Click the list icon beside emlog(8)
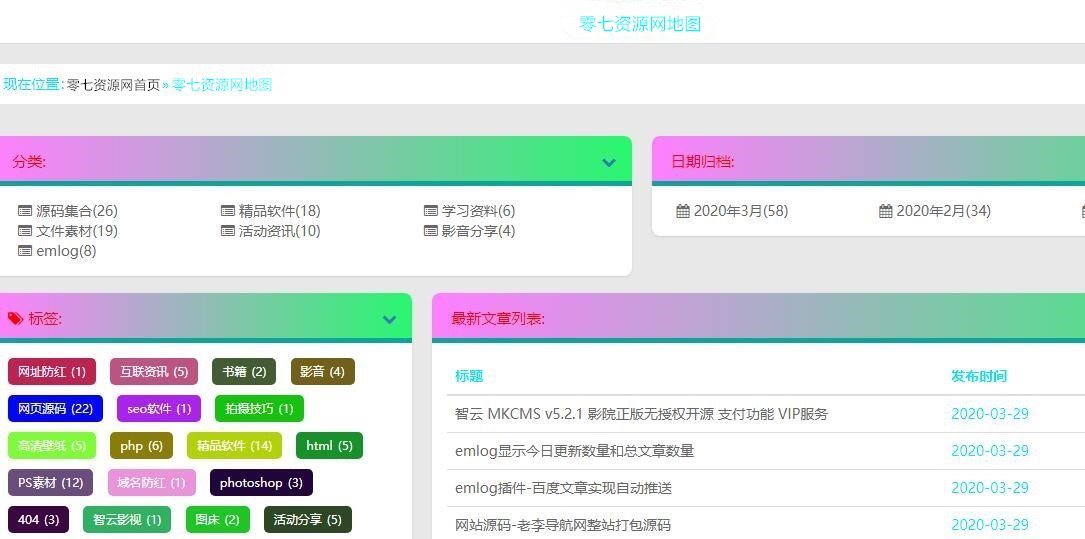Screen dimensions: 1085x539 tap(25, 251)
